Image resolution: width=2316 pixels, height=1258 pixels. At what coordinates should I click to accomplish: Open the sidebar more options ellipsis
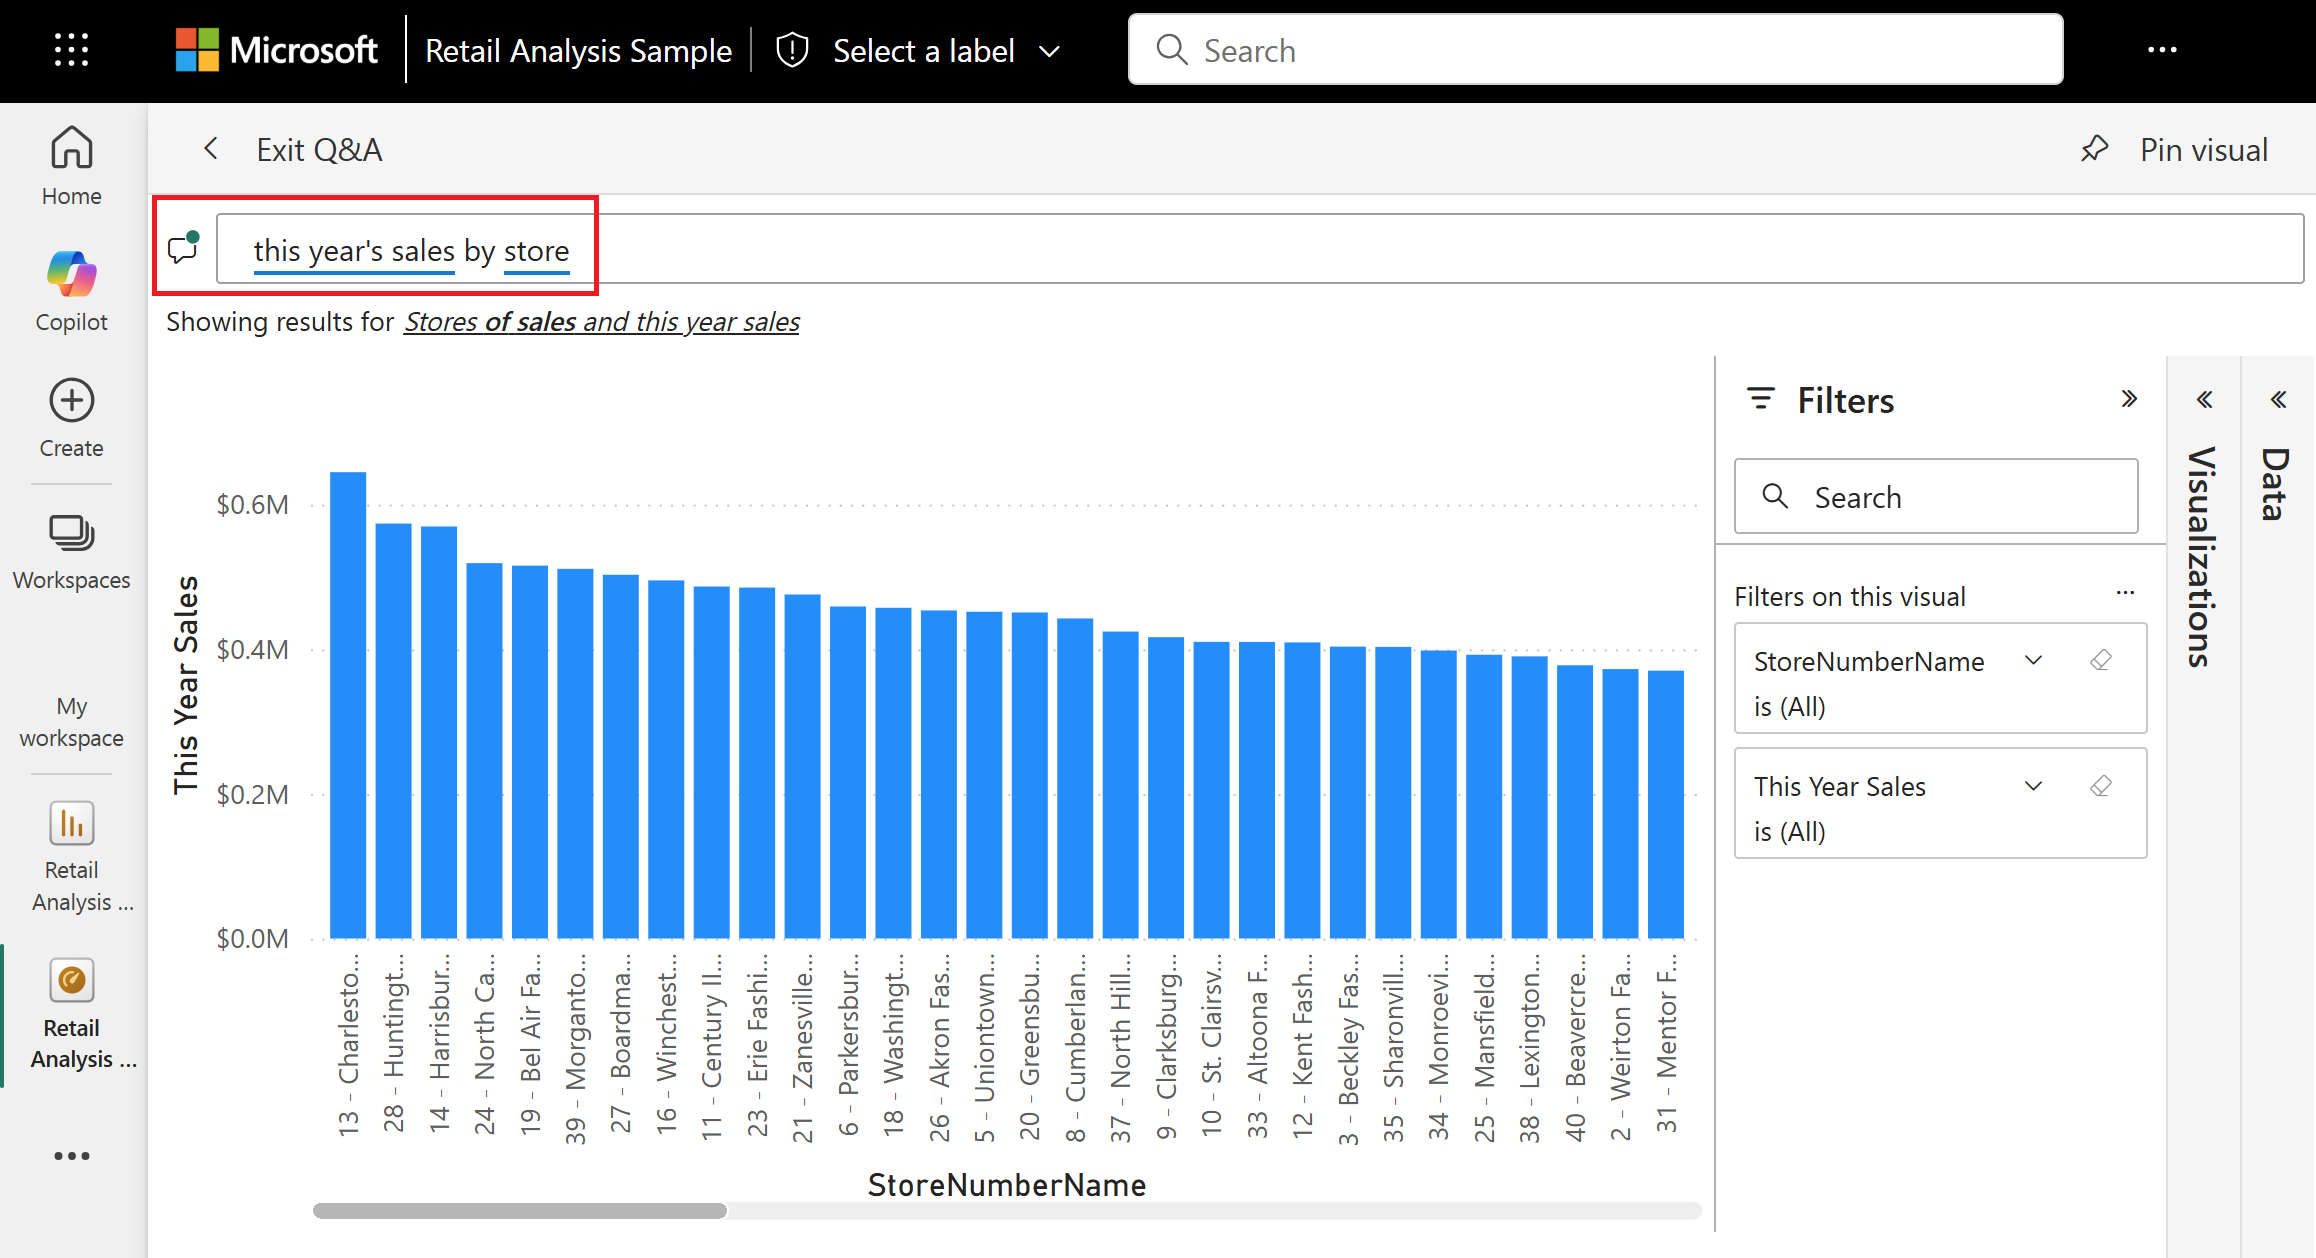coord(71,1156)
